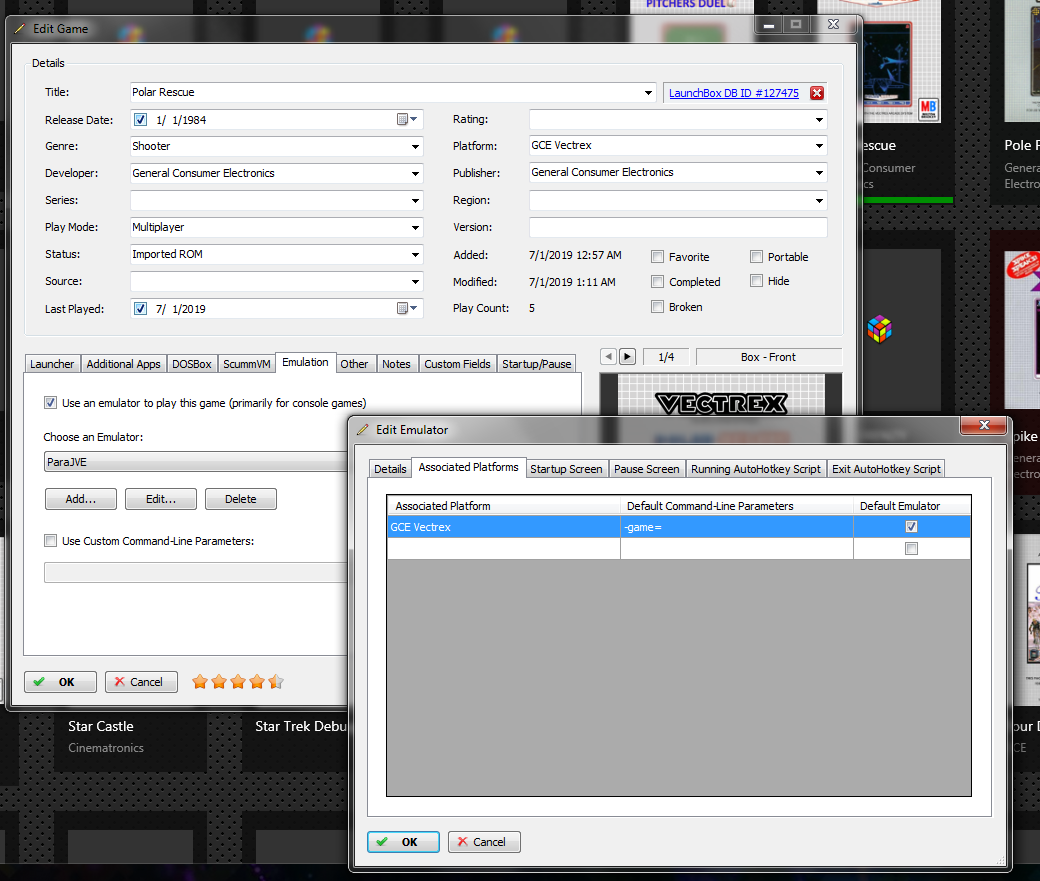
Task: Open Release Date calendar picker icon
Action: (406, 119)
